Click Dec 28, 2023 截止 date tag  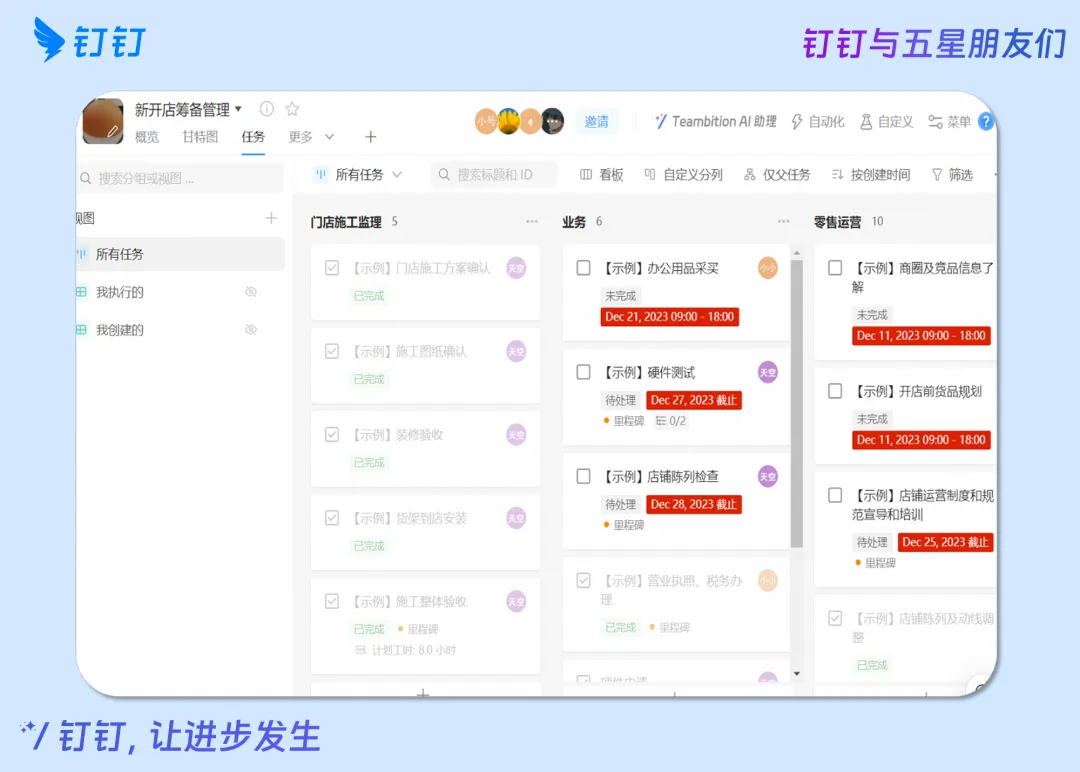pyautogui.click(x=694, y=504)
